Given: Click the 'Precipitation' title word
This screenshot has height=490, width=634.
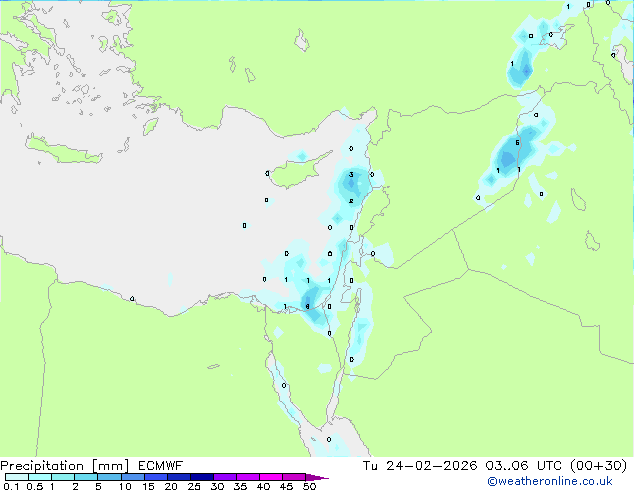Looking at the screenshot, I should pos(42,466).
